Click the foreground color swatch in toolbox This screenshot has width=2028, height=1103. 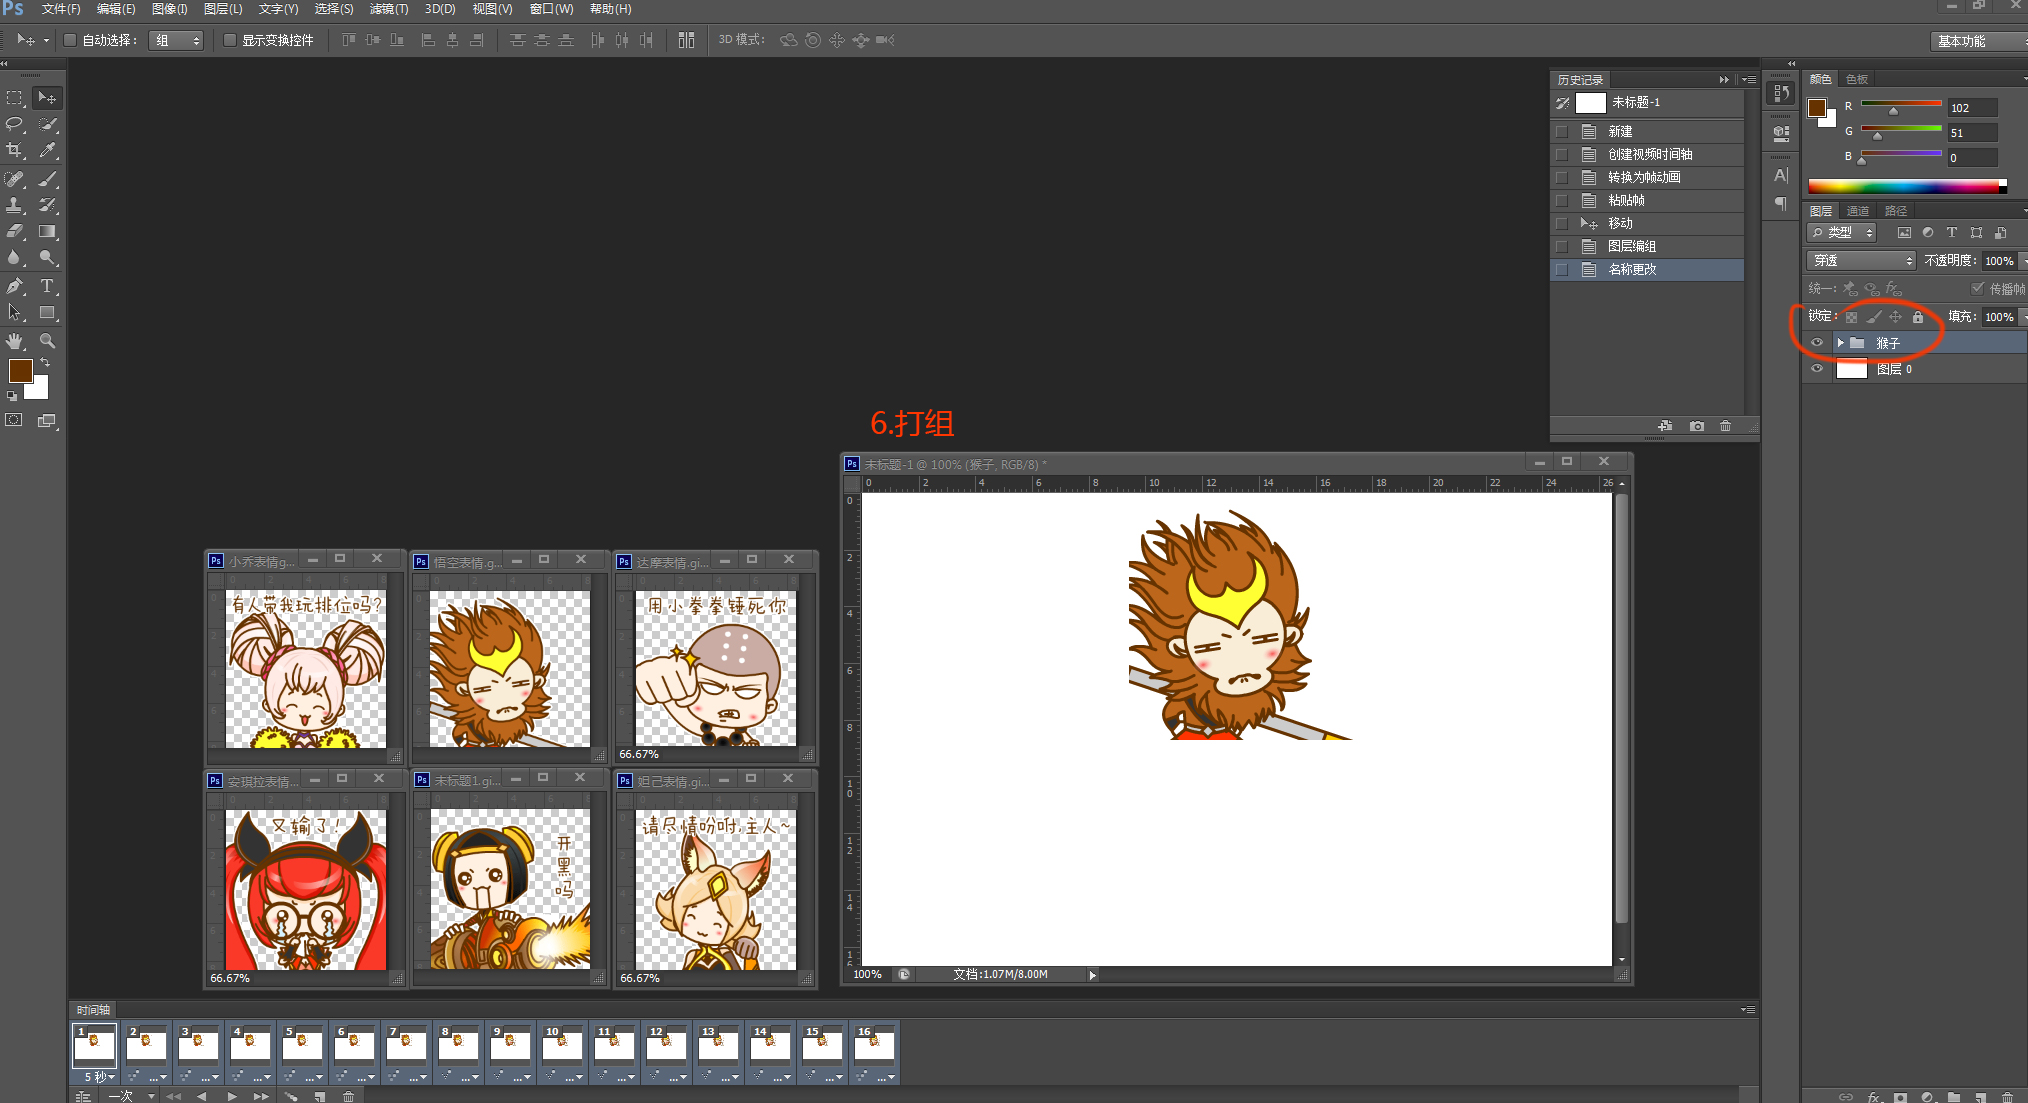(20, 371)
